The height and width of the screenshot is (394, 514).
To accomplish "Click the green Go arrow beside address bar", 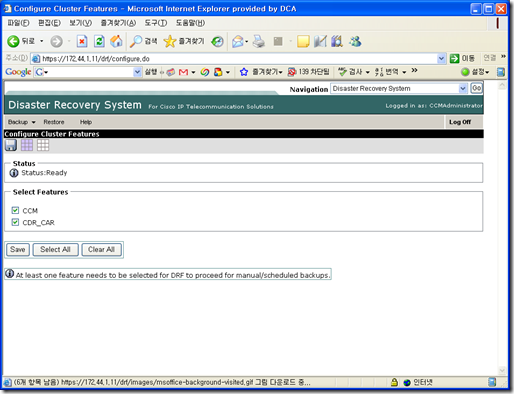I will tap(454, 59).
